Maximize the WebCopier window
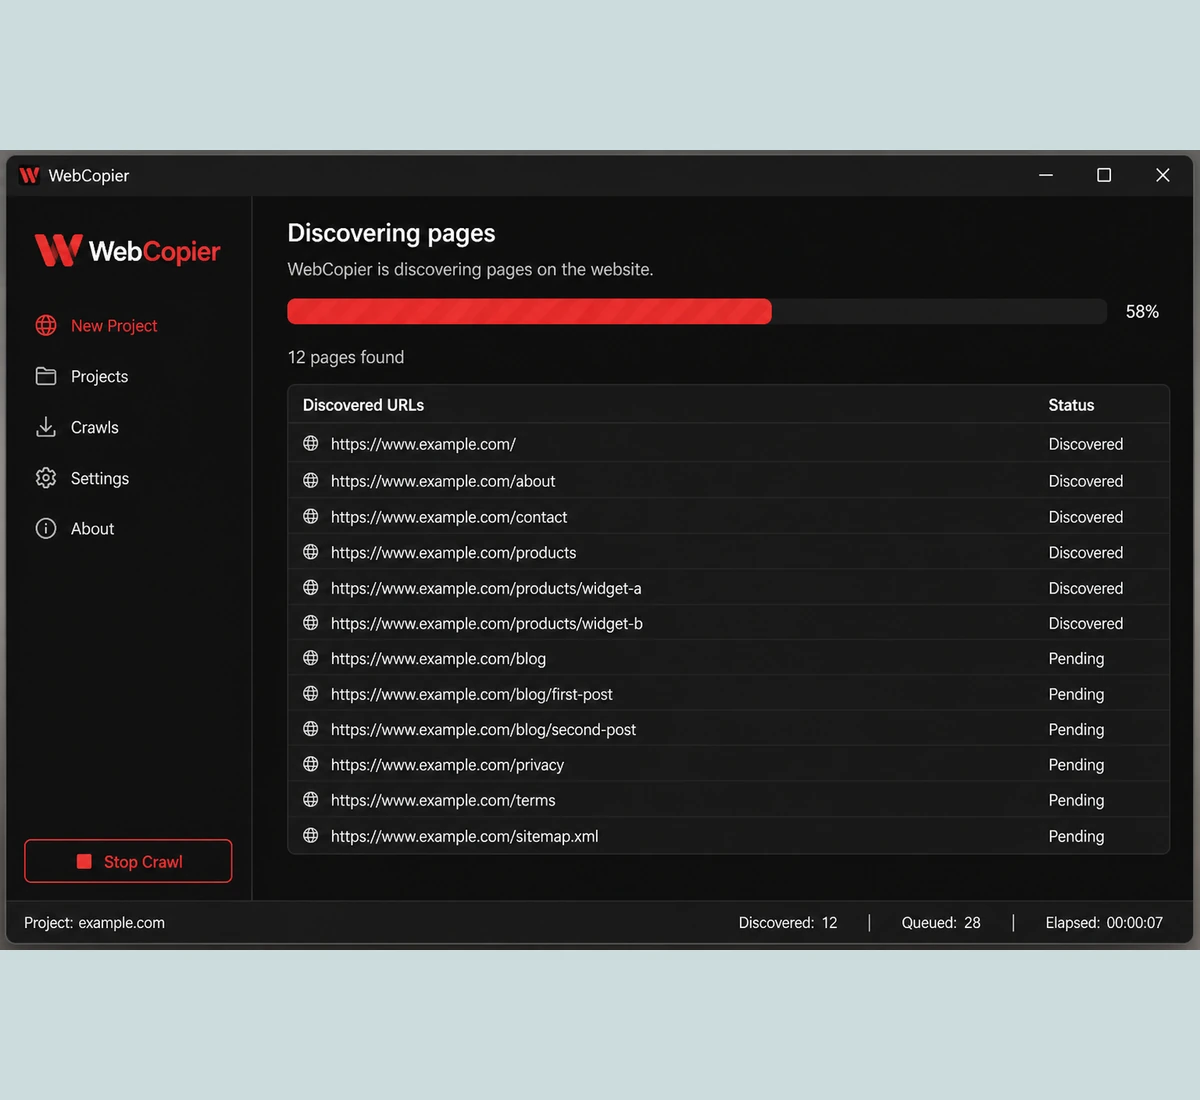Viewport: 1200px width, 1100px height. (1104, 175)
